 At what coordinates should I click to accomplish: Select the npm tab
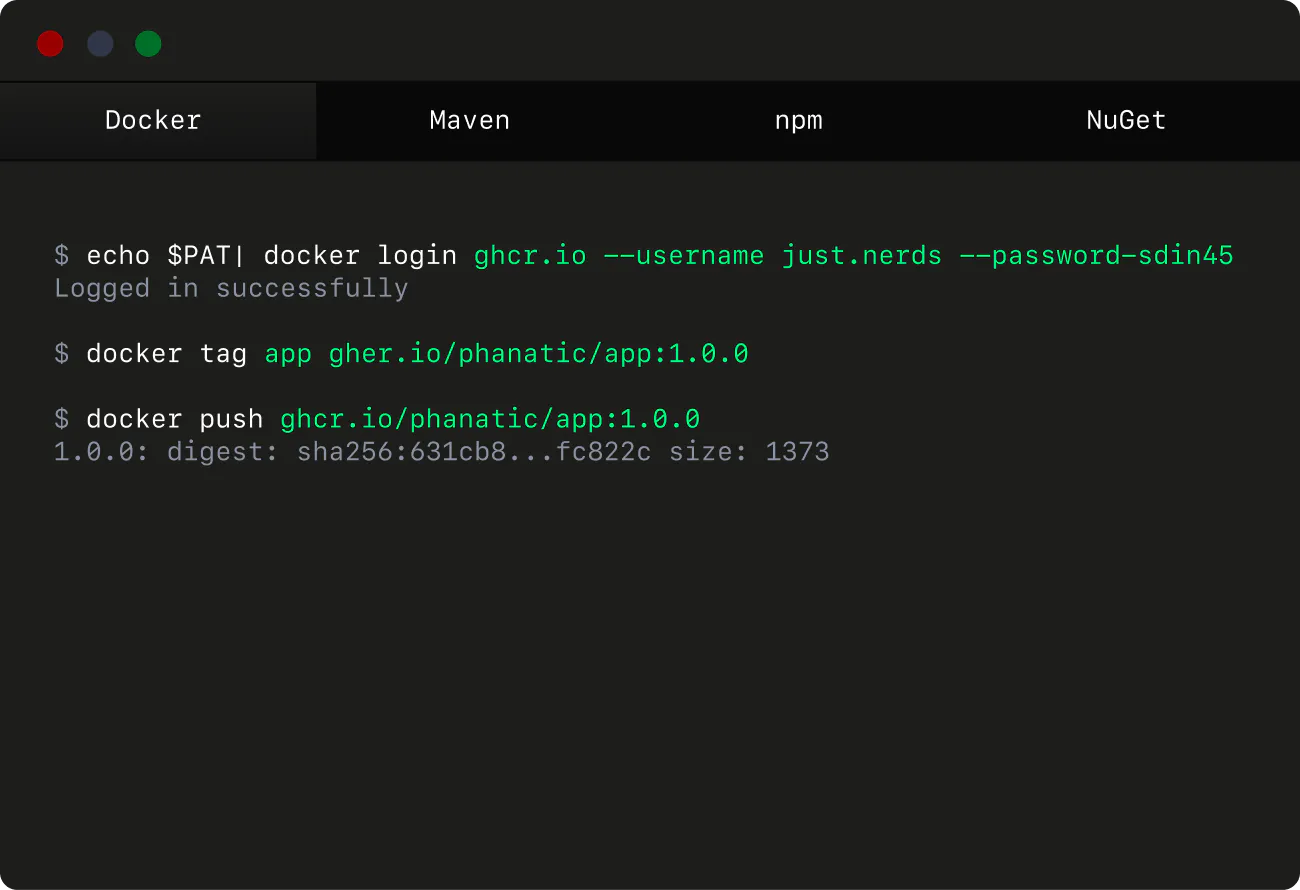coord(798,121)
